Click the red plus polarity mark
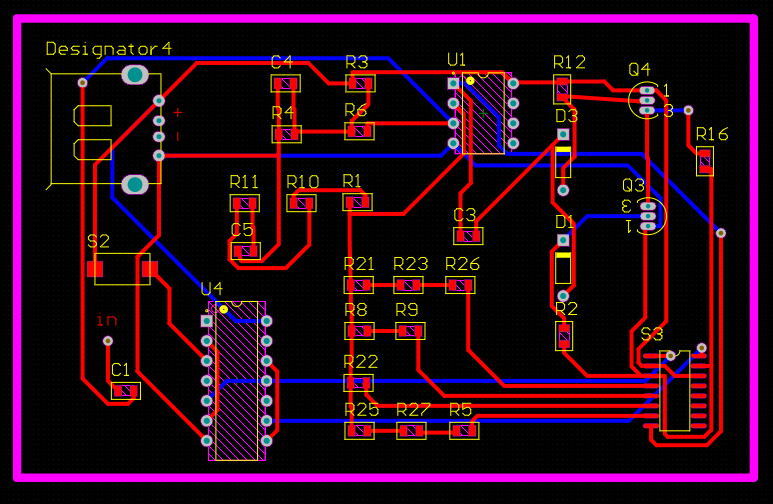The height and width of the screenshot is (504, 773). tap(177, 113)
